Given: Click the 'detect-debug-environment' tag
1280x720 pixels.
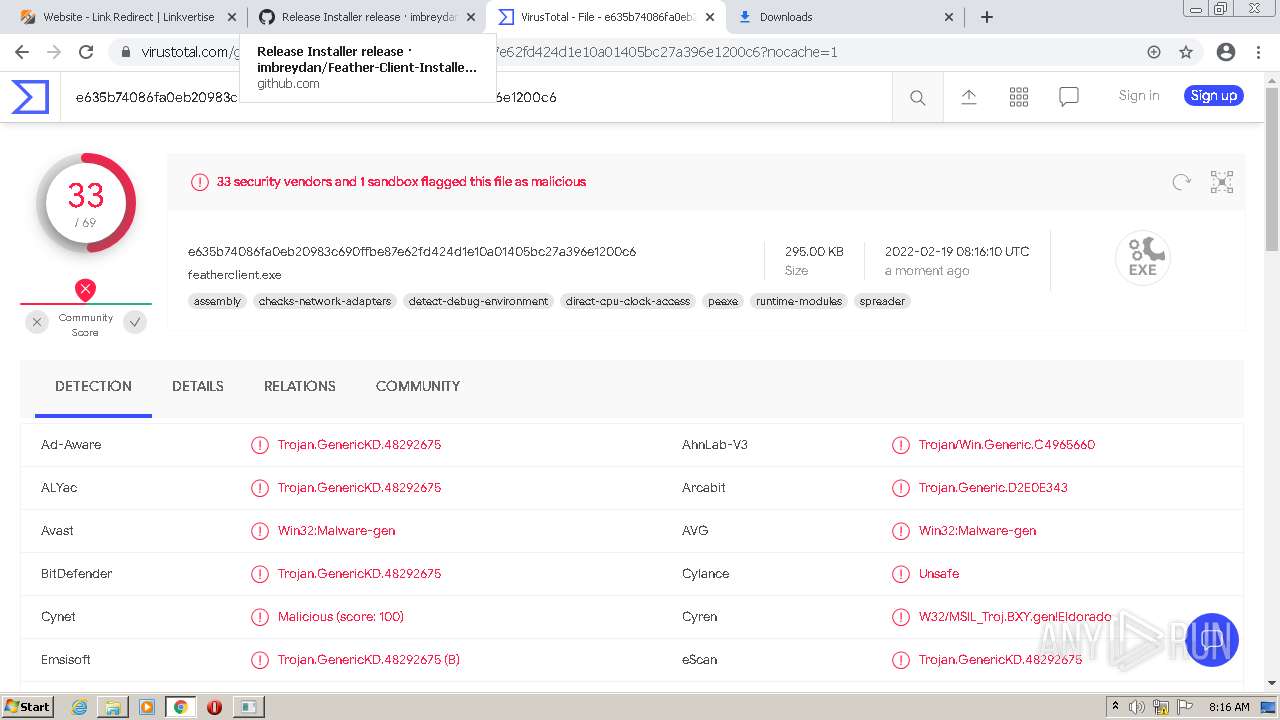Looking at the screenshot, I should pos(478,301).
